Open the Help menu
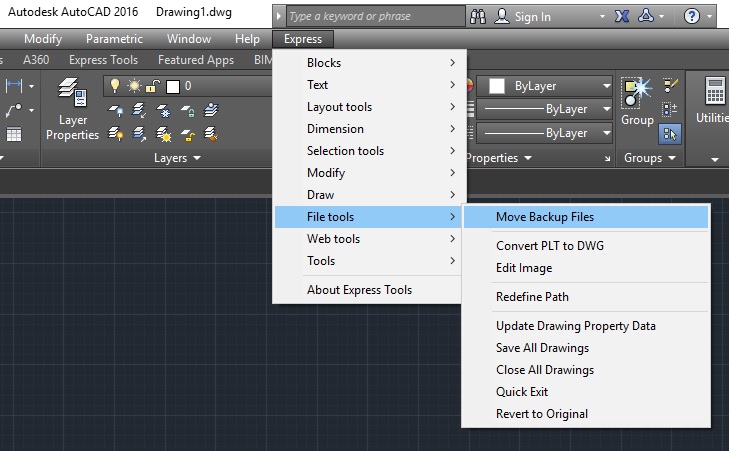This screenshot has height=451, width=729. pos(247,39)
